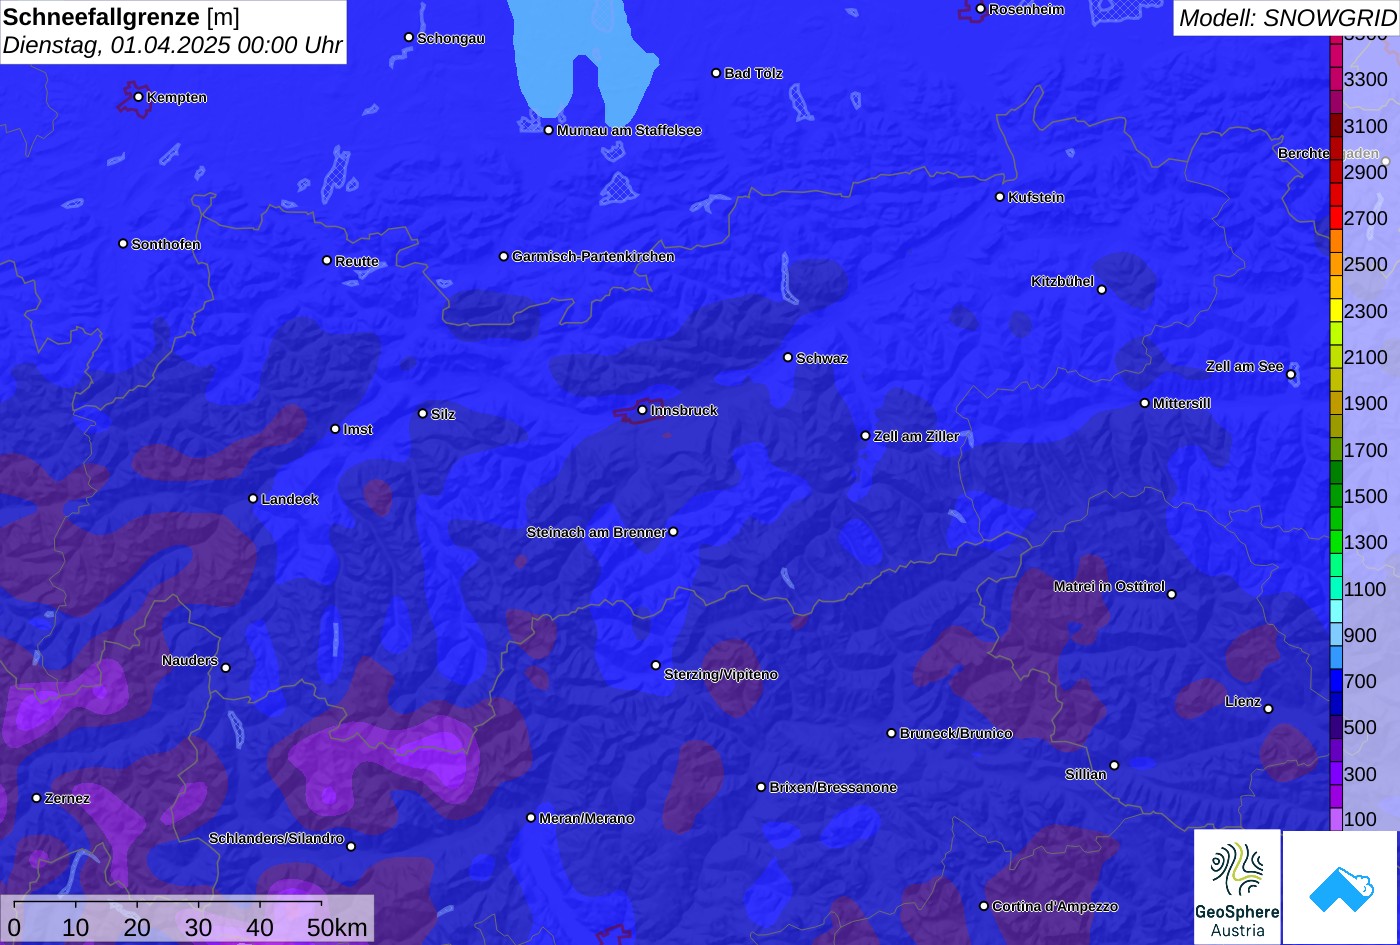Click the legend value "100"
Image resolution: width=1400 pixels, height=945 pixels.
click(1360, 820)
